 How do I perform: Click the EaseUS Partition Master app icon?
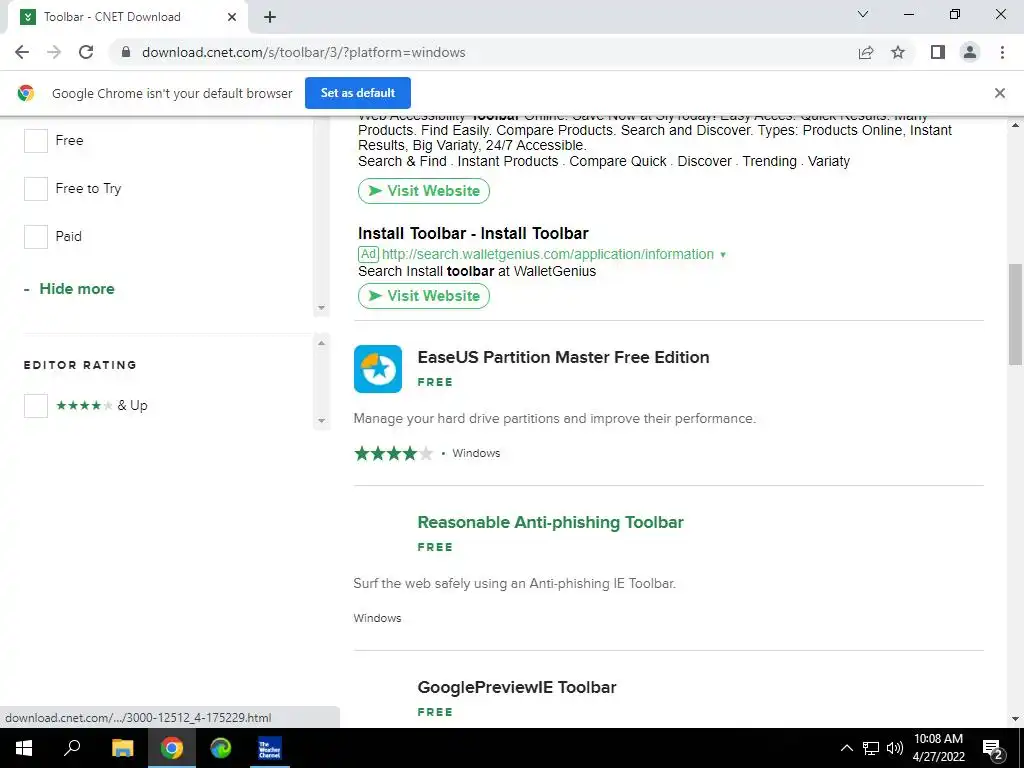377,369
